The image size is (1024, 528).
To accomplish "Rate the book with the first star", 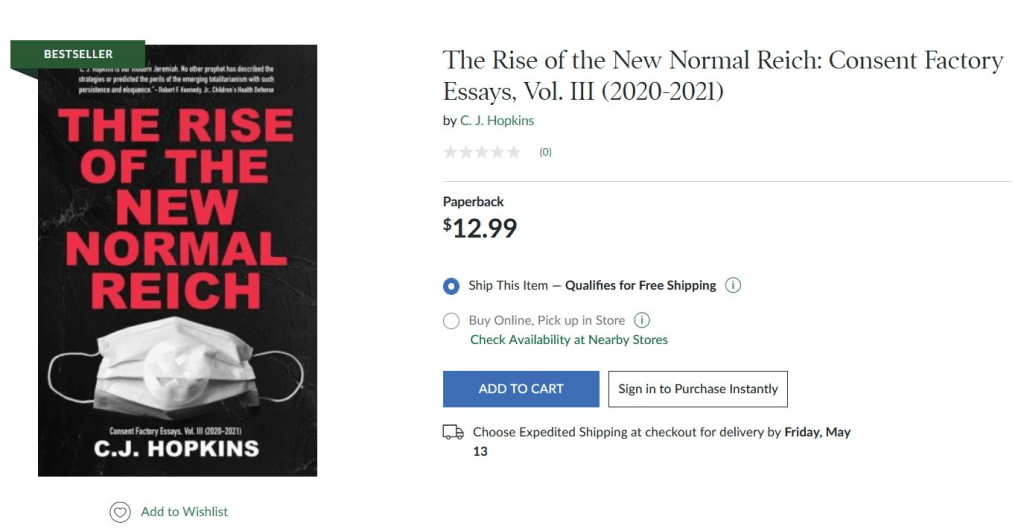I will click(x=450, y=152).
